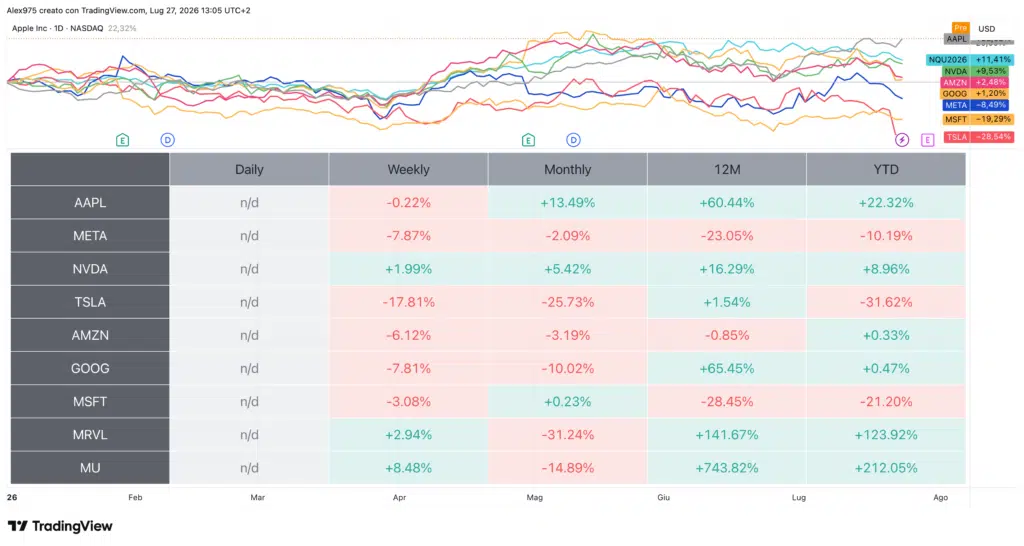The height and width of the screenshot is (546, 1024).
Task: Click the orange Pre market badge
Action: click(x=960, y=27)
